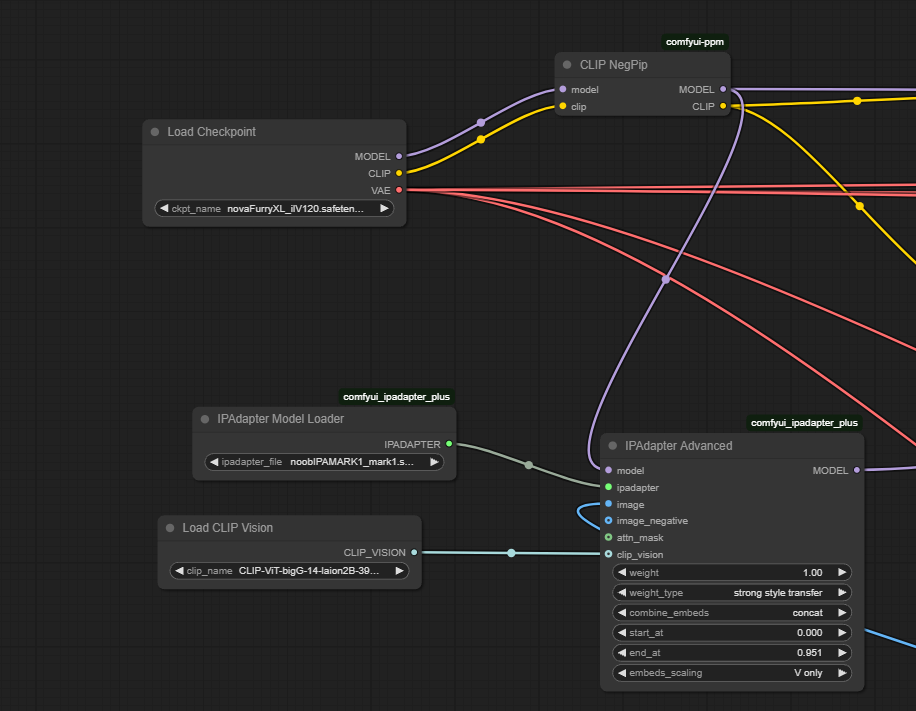Click the MODEL output slot on IPAdapter Advanced
Viewport: 916px width, 711px height.
[856, 470]
